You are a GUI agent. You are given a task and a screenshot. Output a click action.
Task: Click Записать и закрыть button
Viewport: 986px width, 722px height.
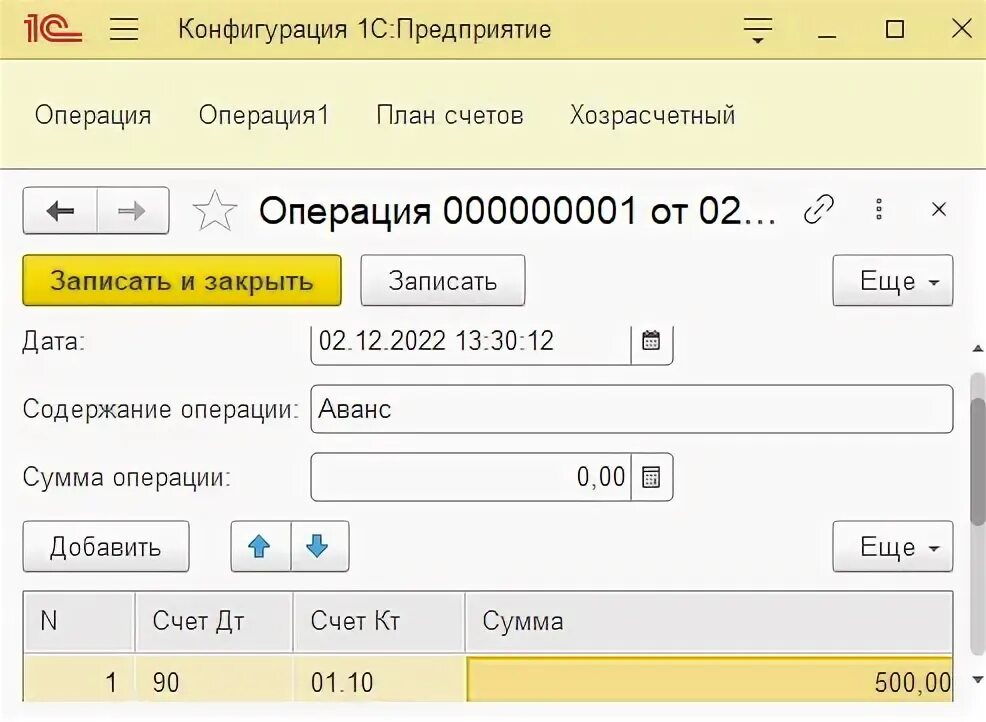[182, 280]
